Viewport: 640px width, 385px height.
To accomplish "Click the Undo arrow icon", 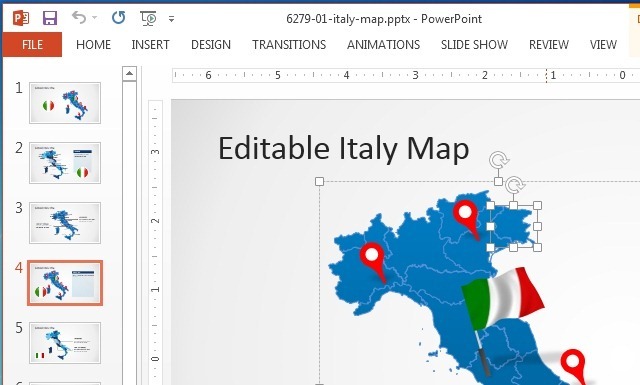I will (79, 18).
